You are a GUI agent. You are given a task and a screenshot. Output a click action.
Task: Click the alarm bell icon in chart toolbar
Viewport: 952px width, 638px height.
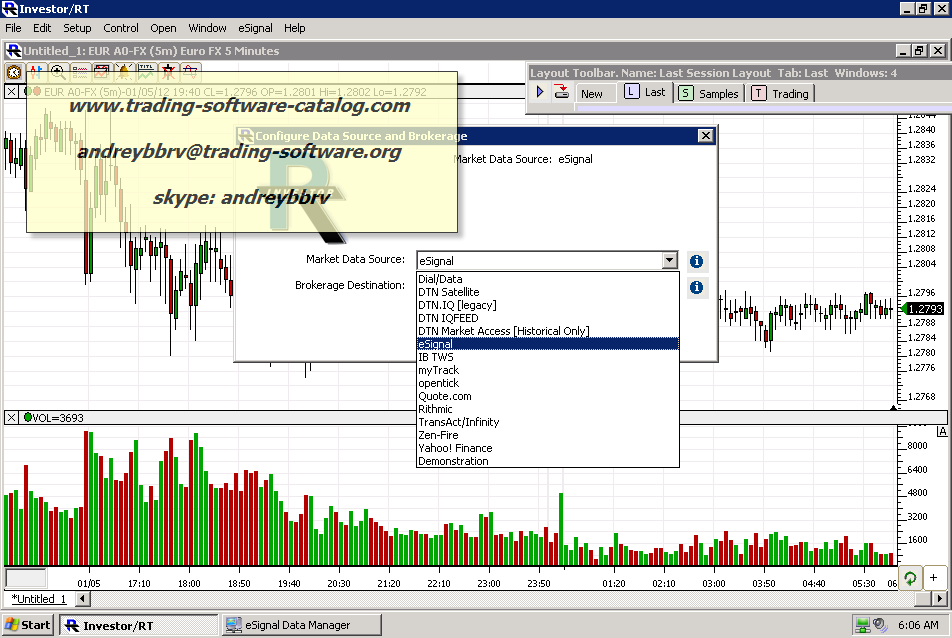click(x=124, y=72)
